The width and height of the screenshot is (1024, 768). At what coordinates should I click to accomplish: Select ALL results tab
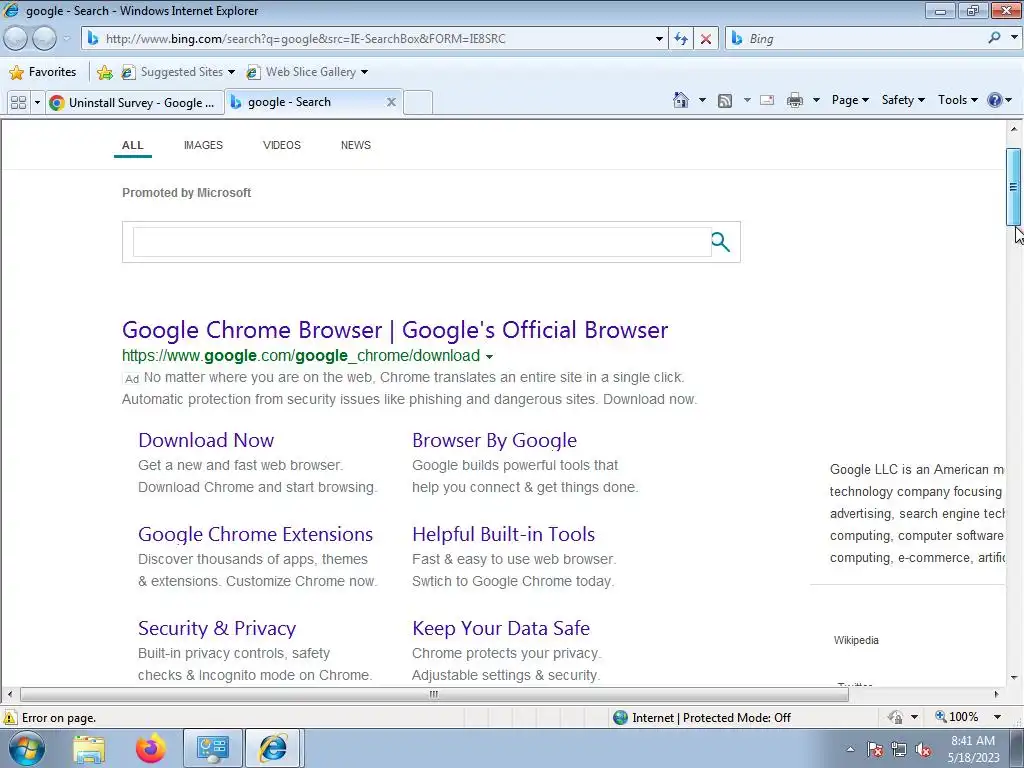[x=133, y=145]
